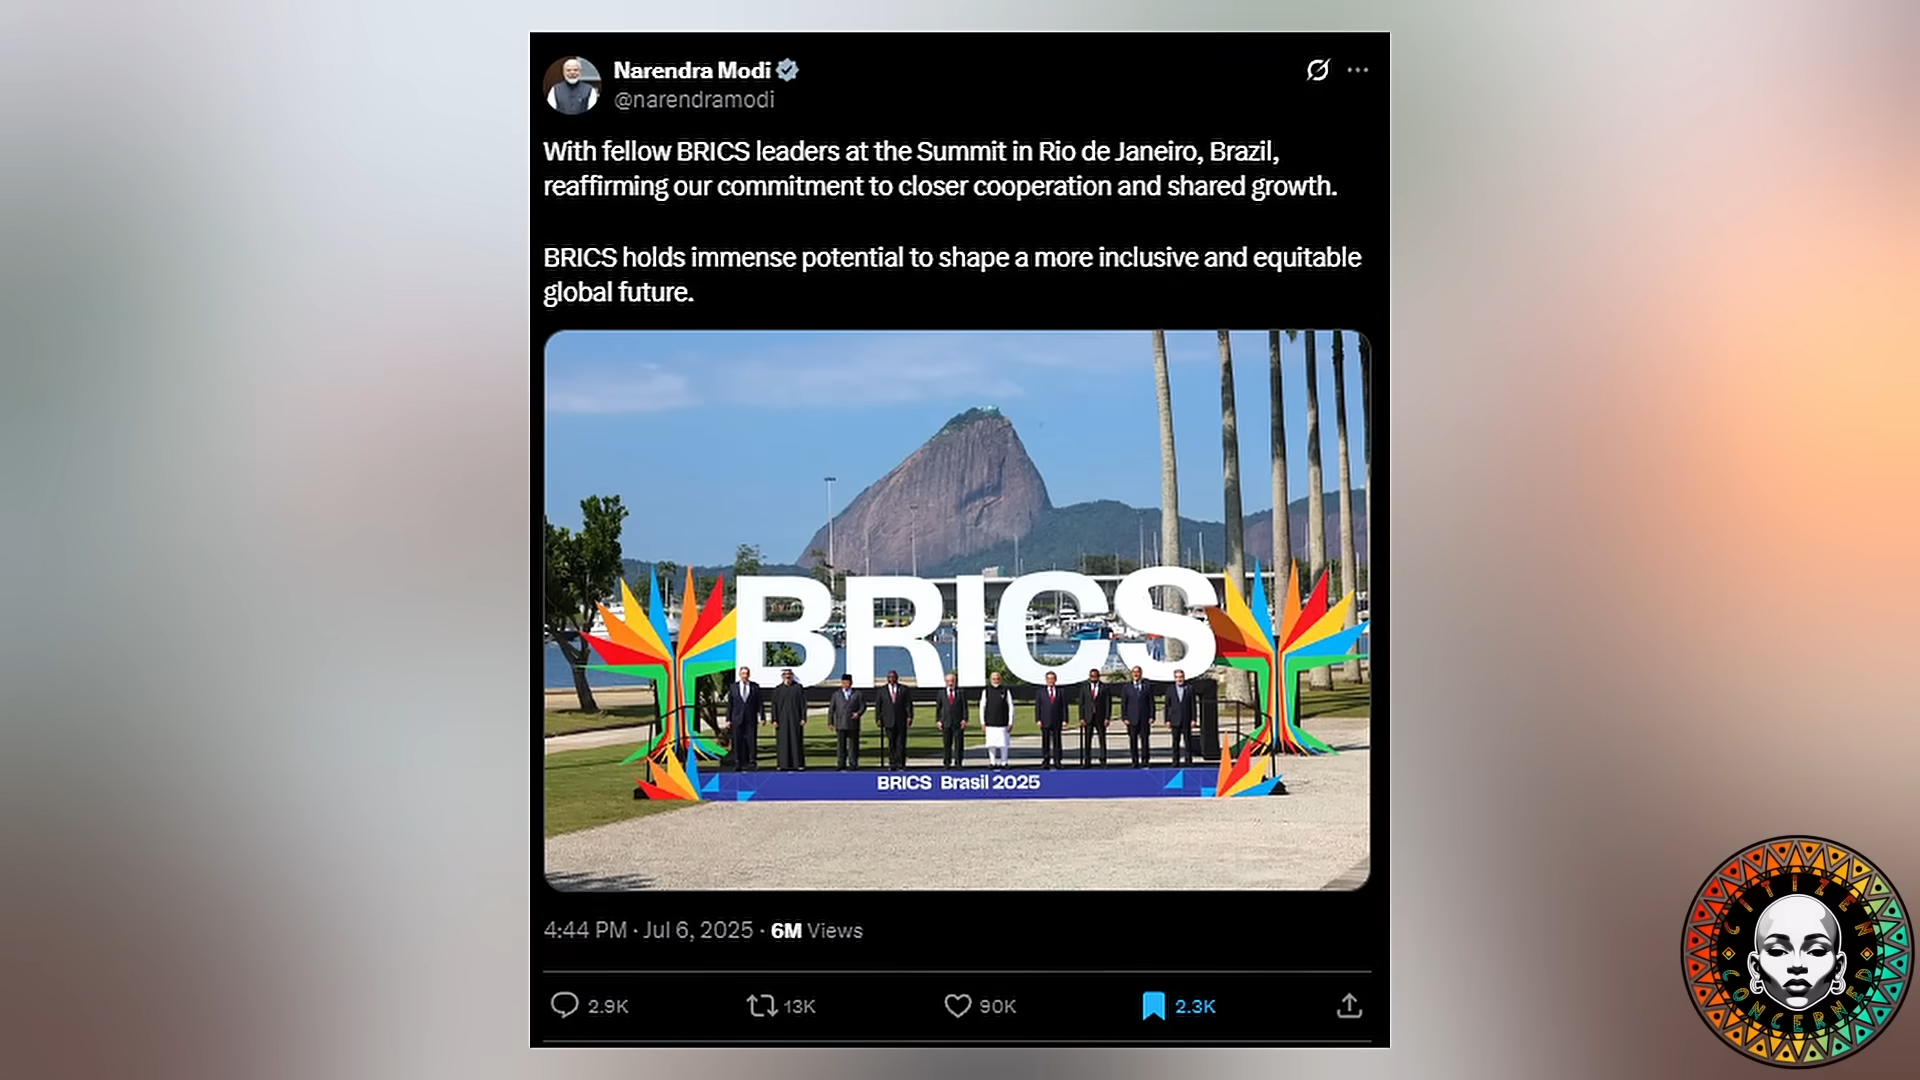Click the 2.3K bookmarks count
Viewport: 1920px width, 1080px height.
[1195, 1006]
